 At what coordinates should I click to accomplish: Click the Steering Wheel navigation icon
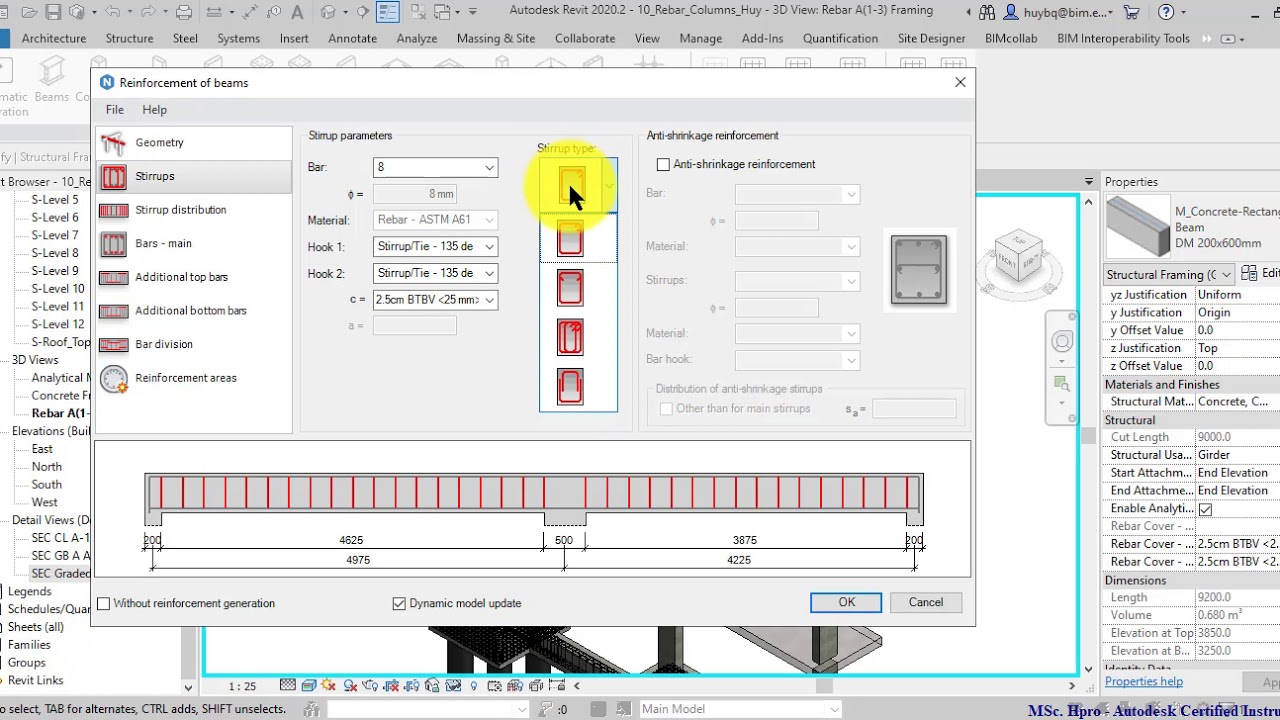pyautogui.click(x=1062, y=342)
